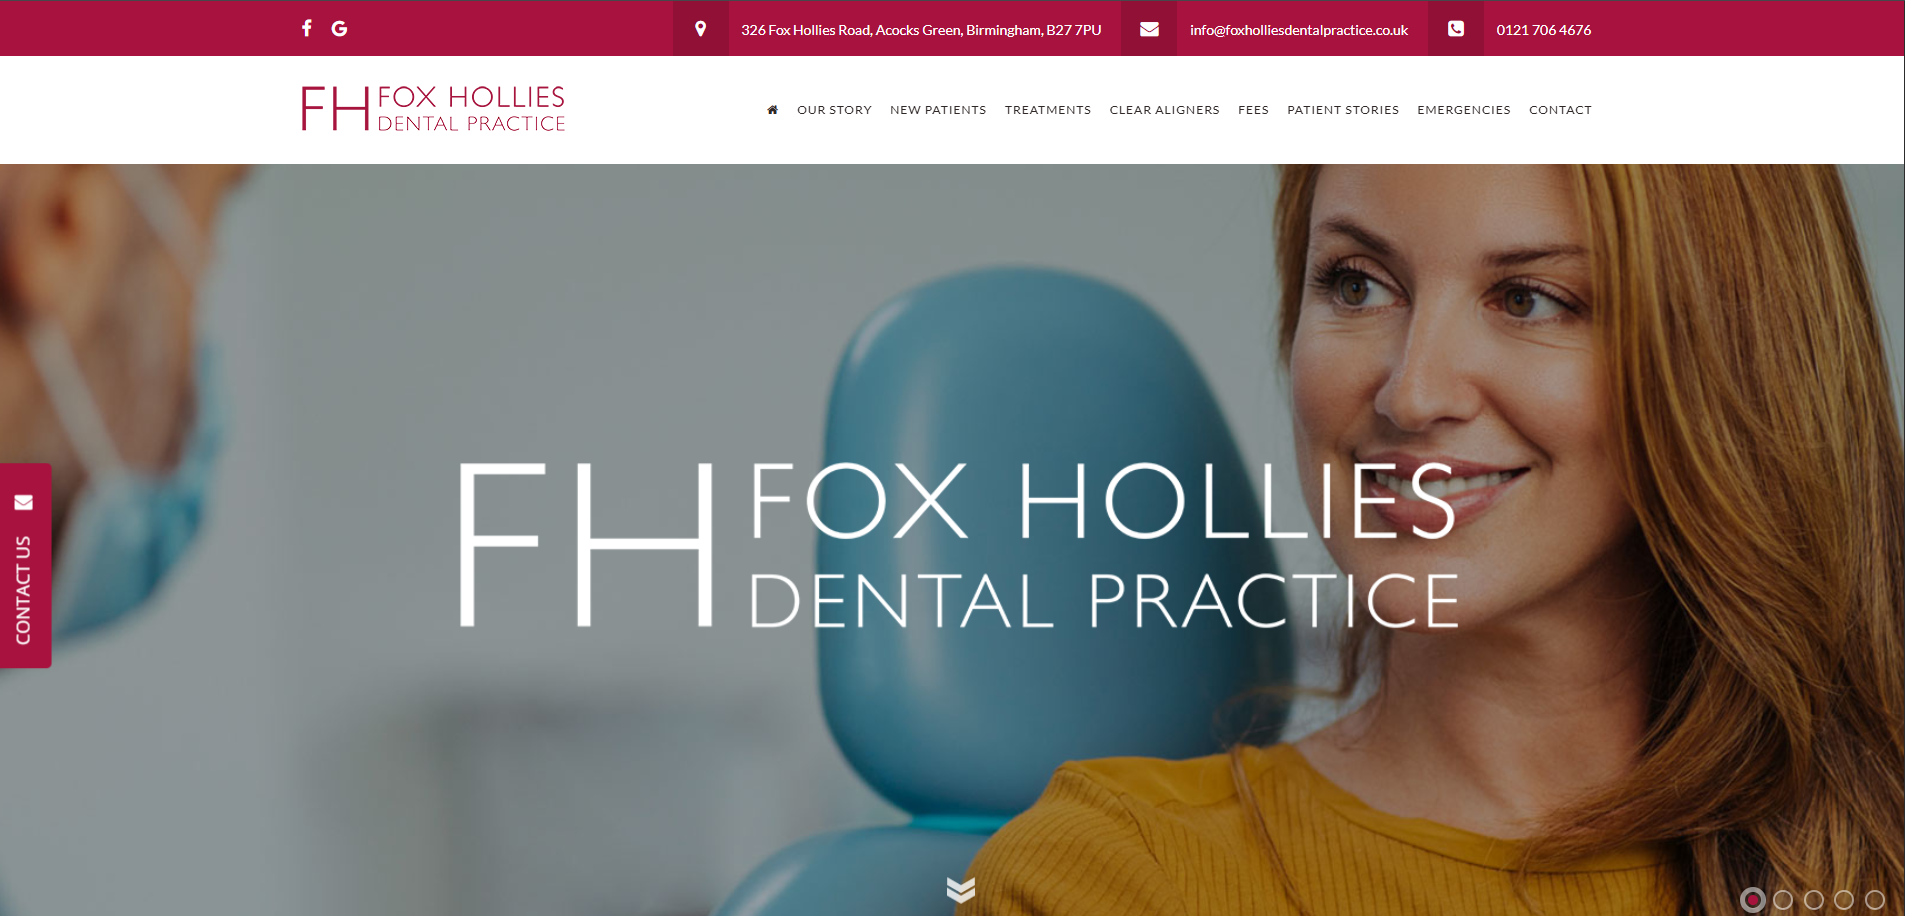Image resolution: width=1905 pixels, height=916 pixels.
Task: Click the envelope email icon in top bar
Action: (x=1149, y=29)
